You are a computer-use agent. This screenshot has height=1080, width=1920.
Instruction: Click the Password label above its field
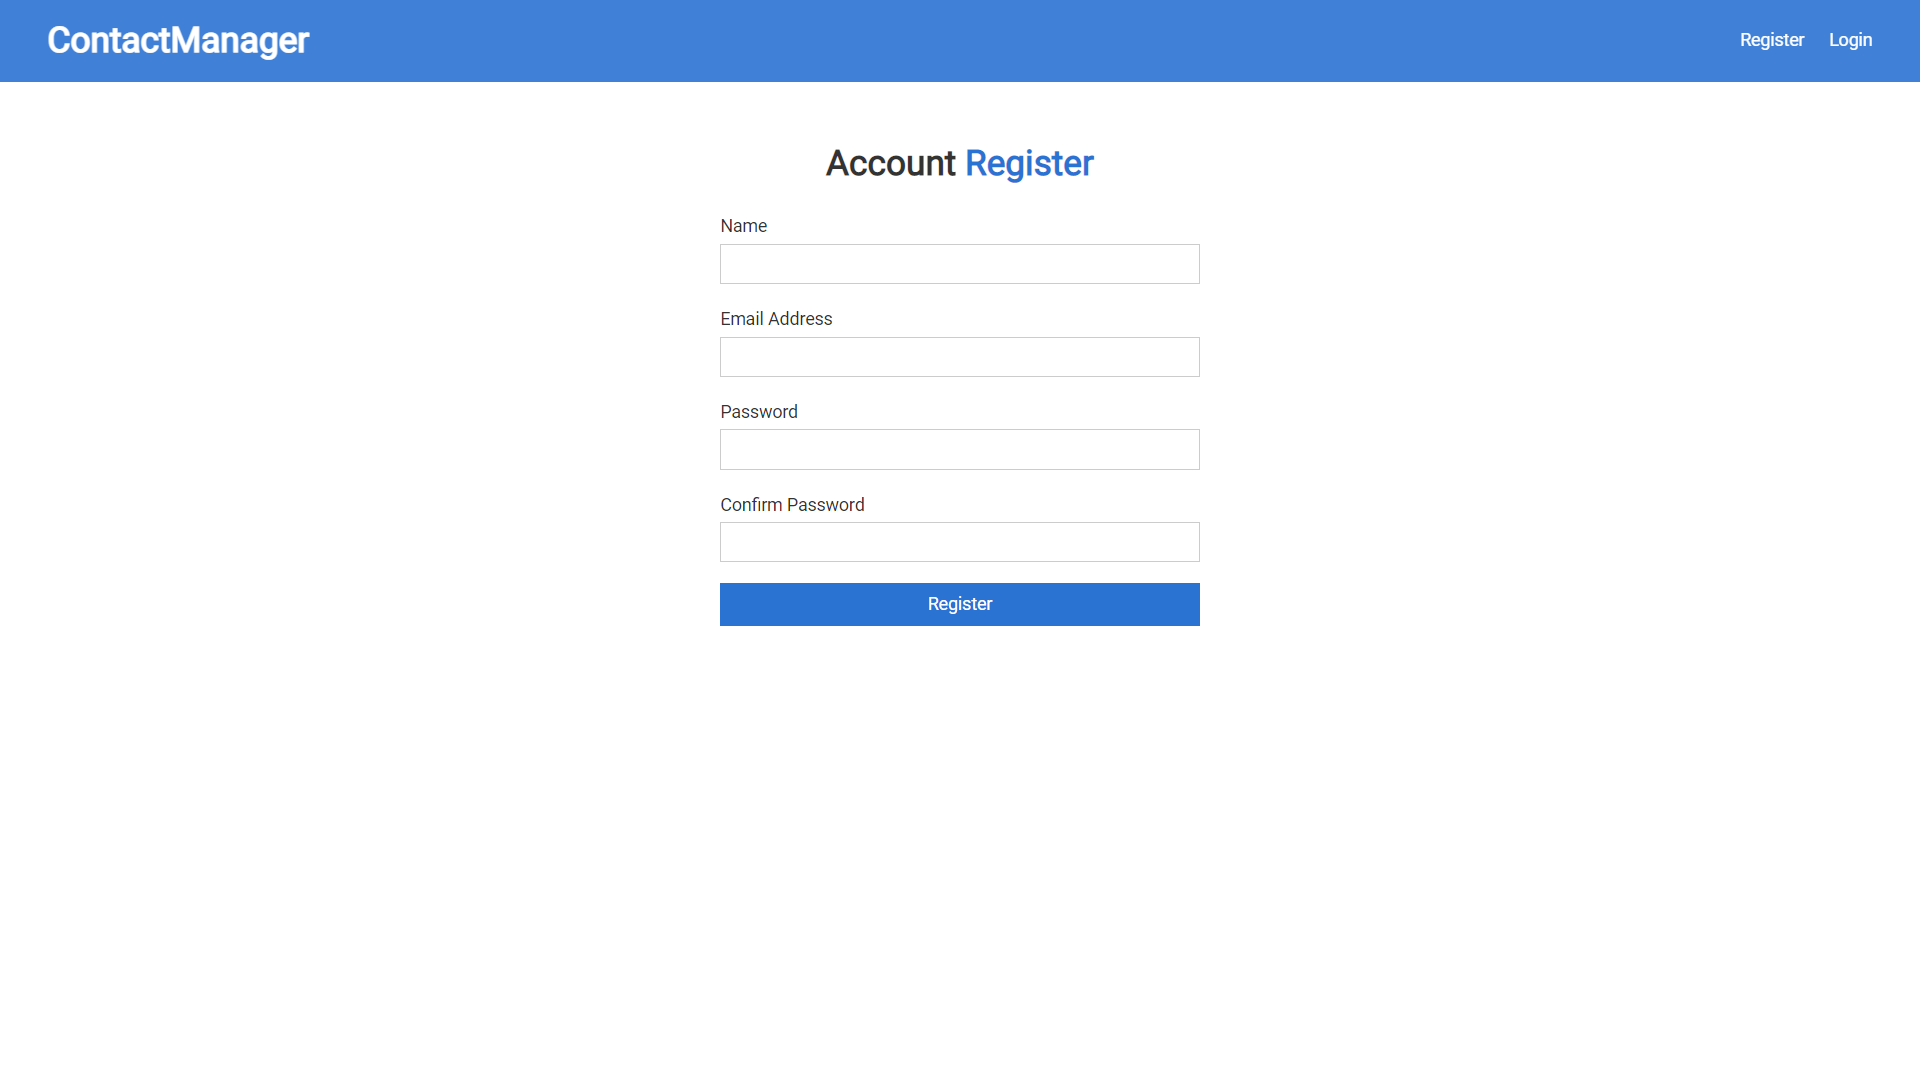(x=758, y=412)
